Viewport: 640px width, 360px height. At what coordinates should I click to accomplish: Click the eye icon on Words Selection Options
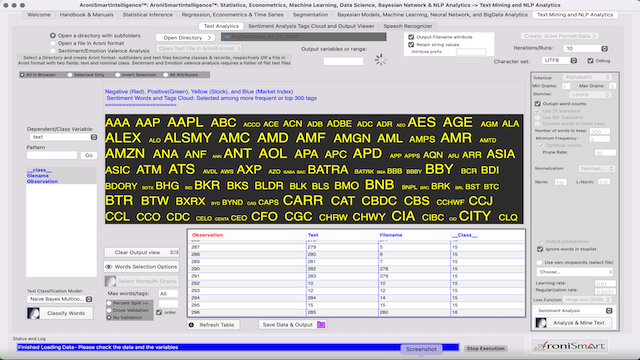(x=109, y=267)
